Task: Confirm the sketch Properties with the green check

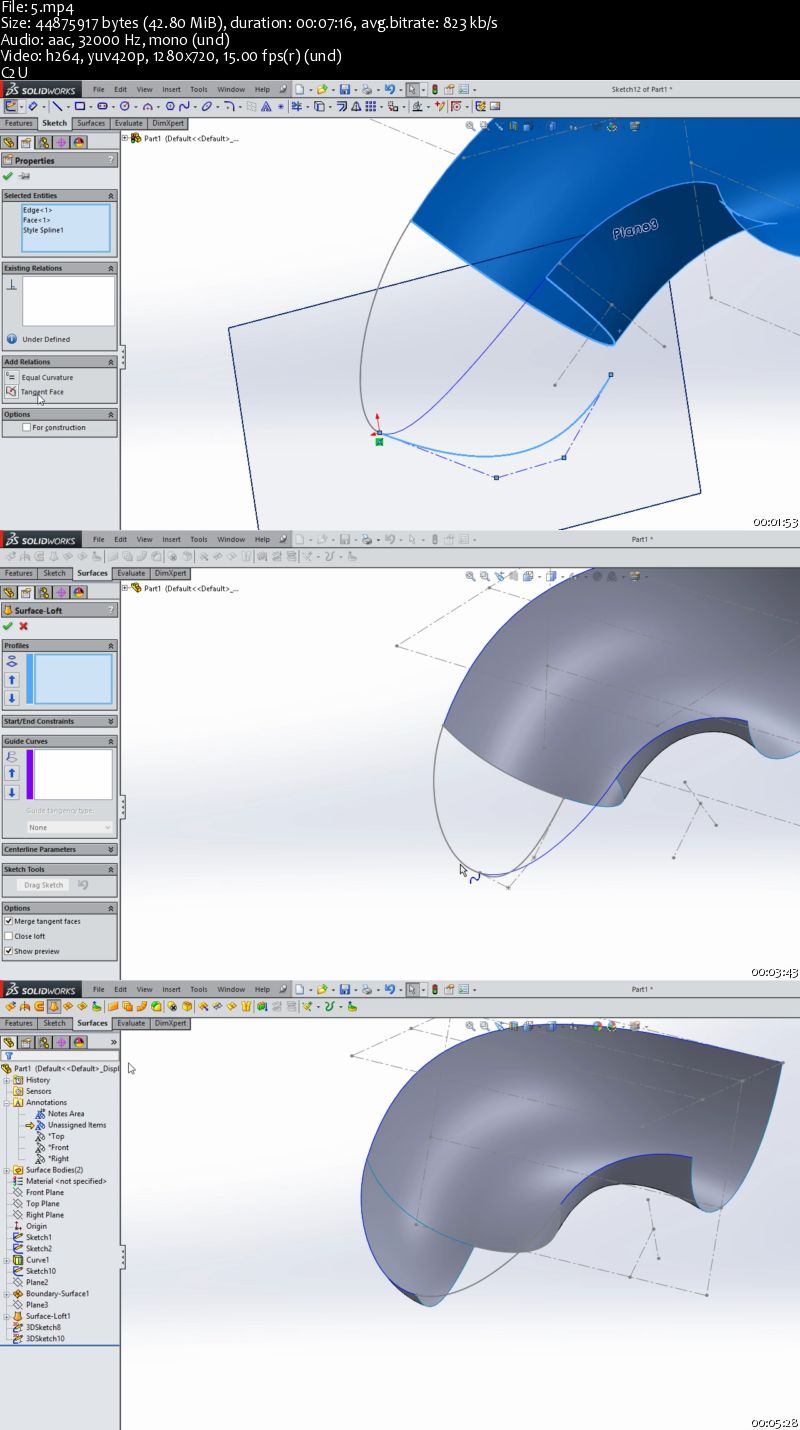Action: [x=8, y=176]
